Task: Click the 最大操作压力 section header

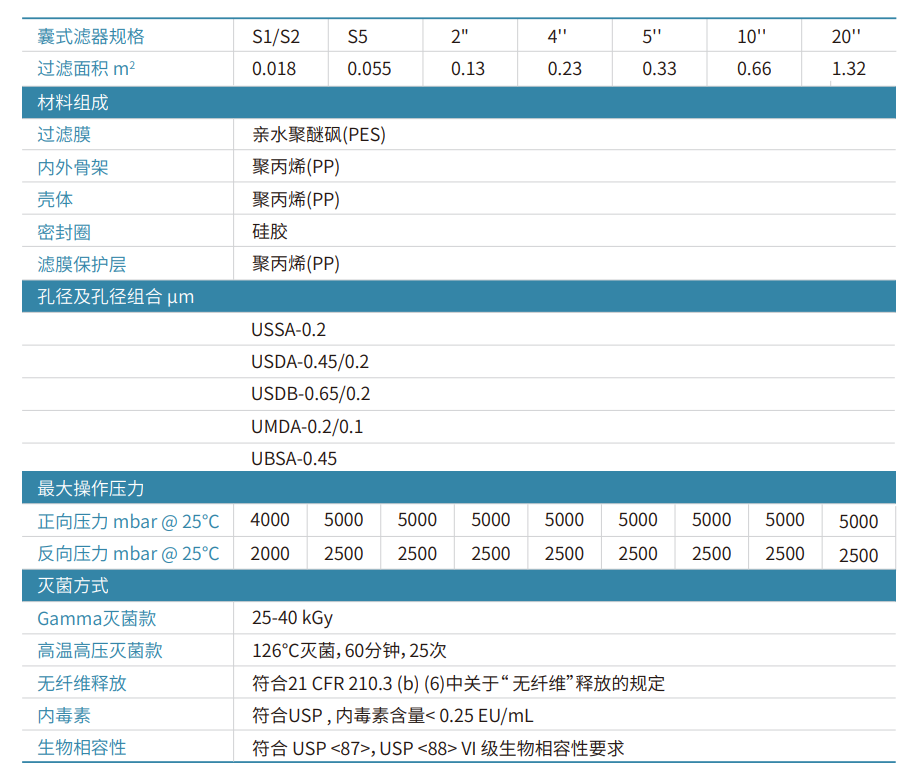Action: coord(91,489)
